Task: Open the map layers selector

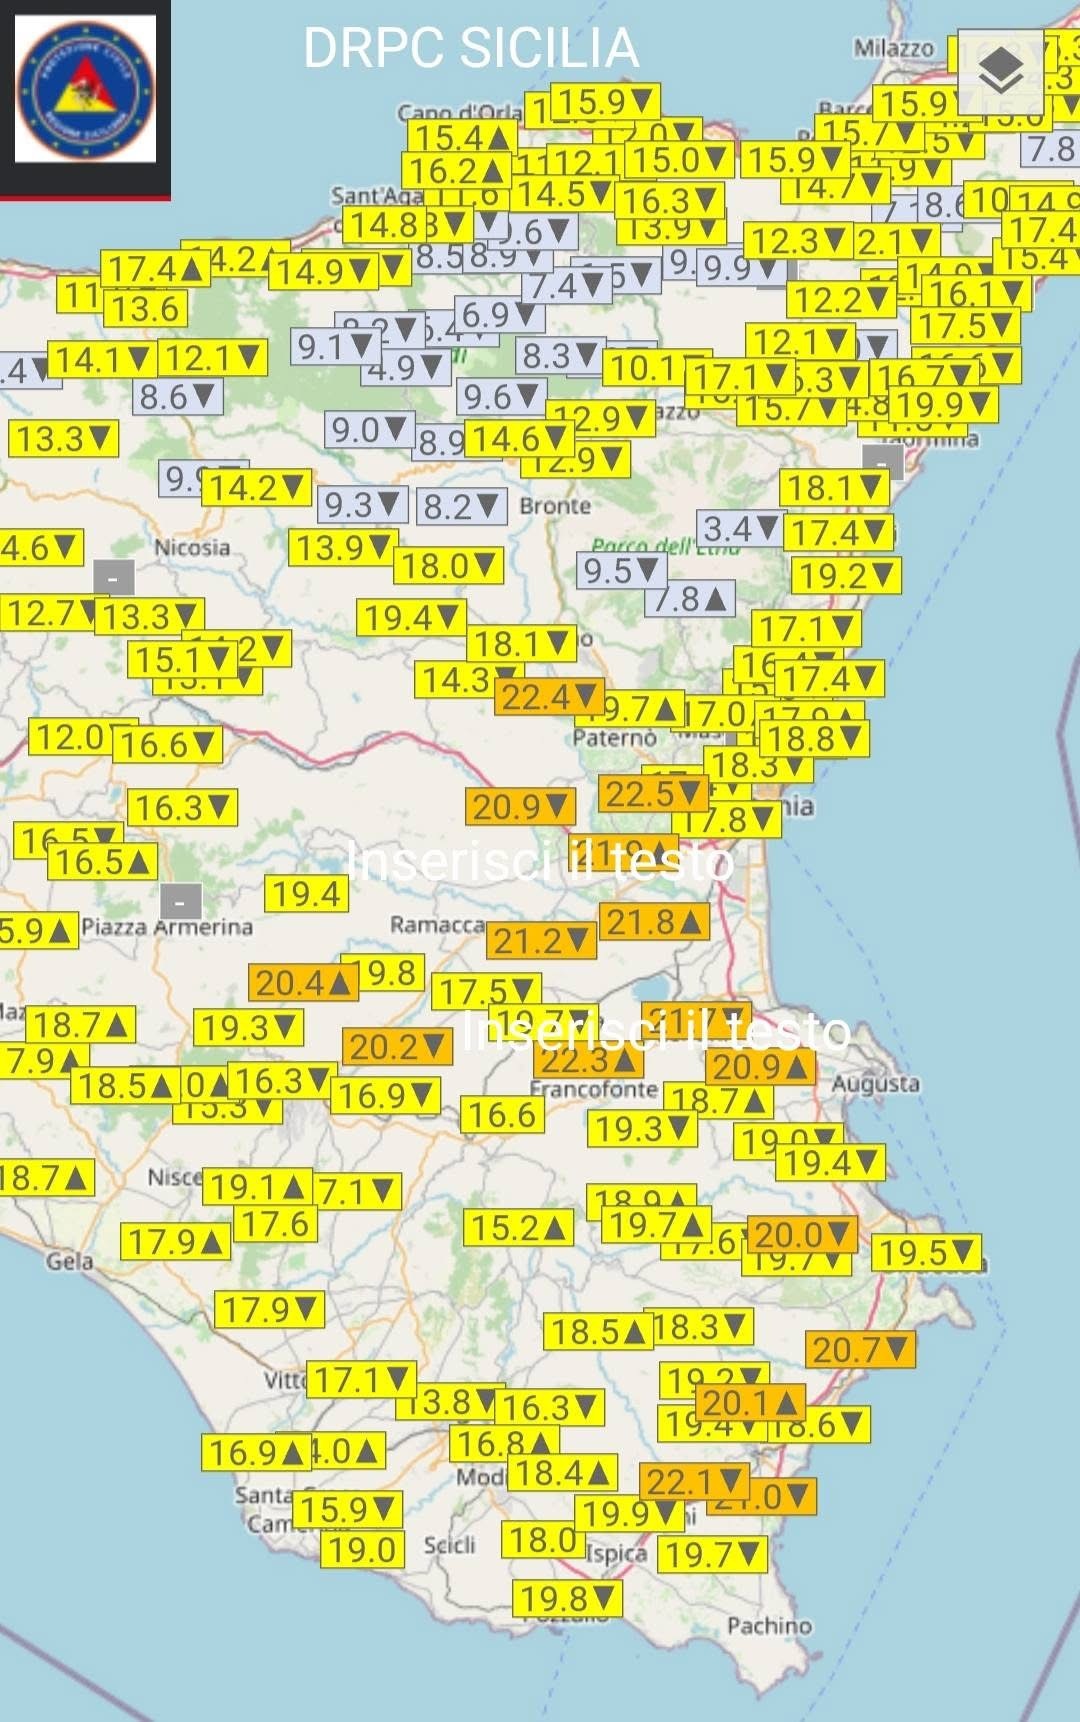Action: (x=1001, y=72)
